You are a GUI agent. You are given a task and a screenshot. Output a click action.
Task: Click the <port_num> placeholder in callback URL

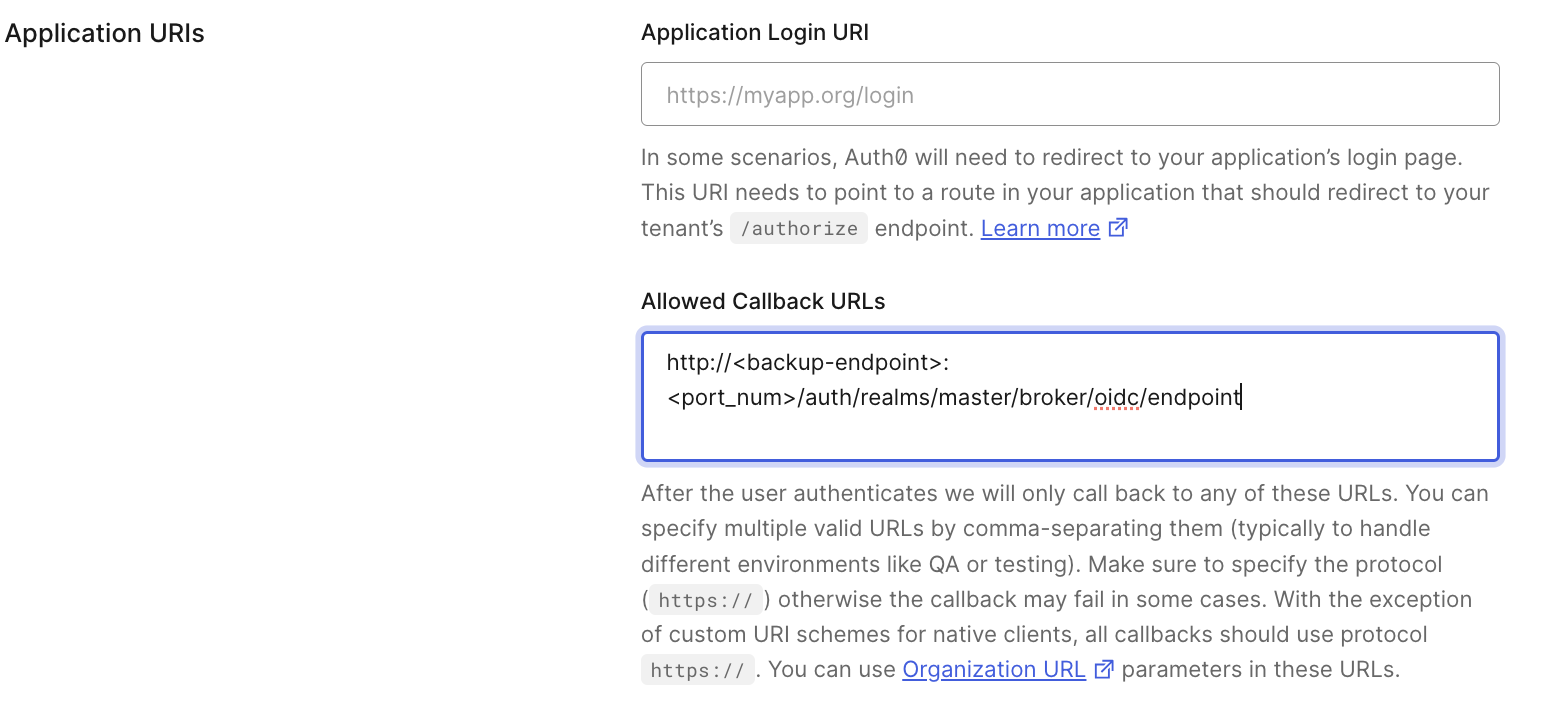tap(731, 398)
